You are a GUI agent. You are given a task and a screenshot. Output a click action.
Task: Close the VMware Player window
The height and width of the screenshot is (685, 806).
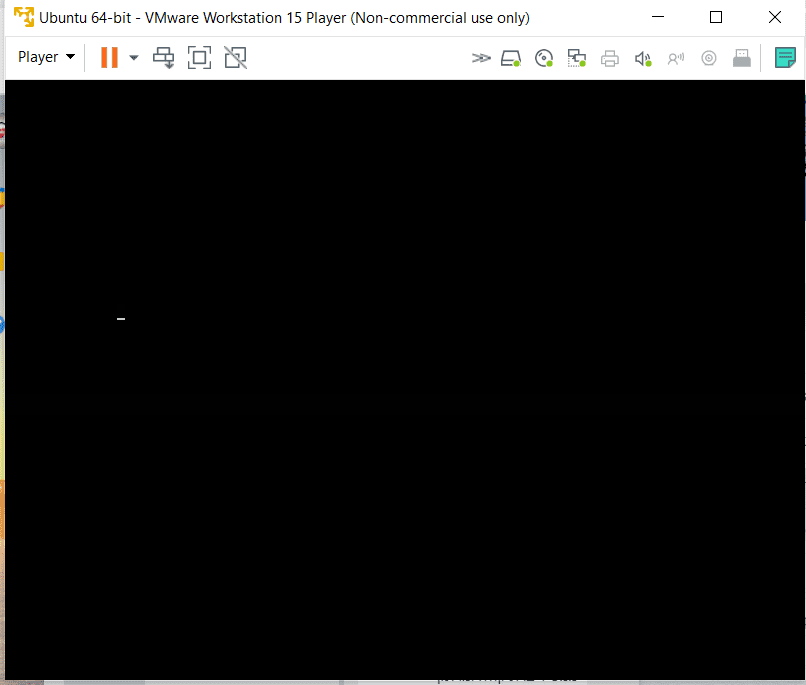tap(775, 17)
